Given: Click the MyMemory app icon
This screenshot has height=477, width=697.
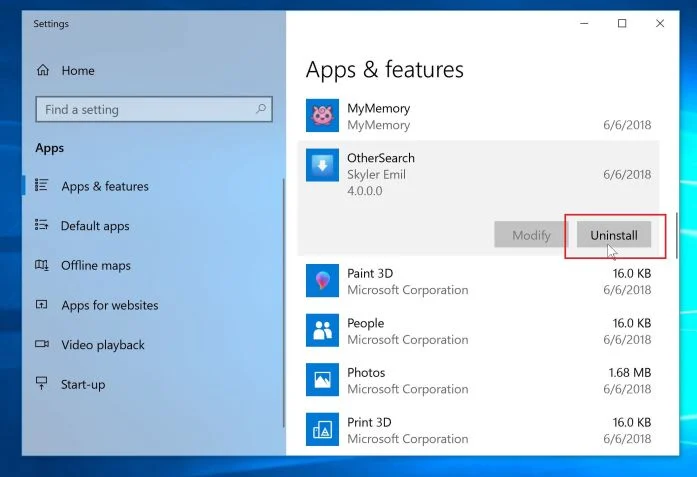Looking at the screenshot, I should (322, 116).
